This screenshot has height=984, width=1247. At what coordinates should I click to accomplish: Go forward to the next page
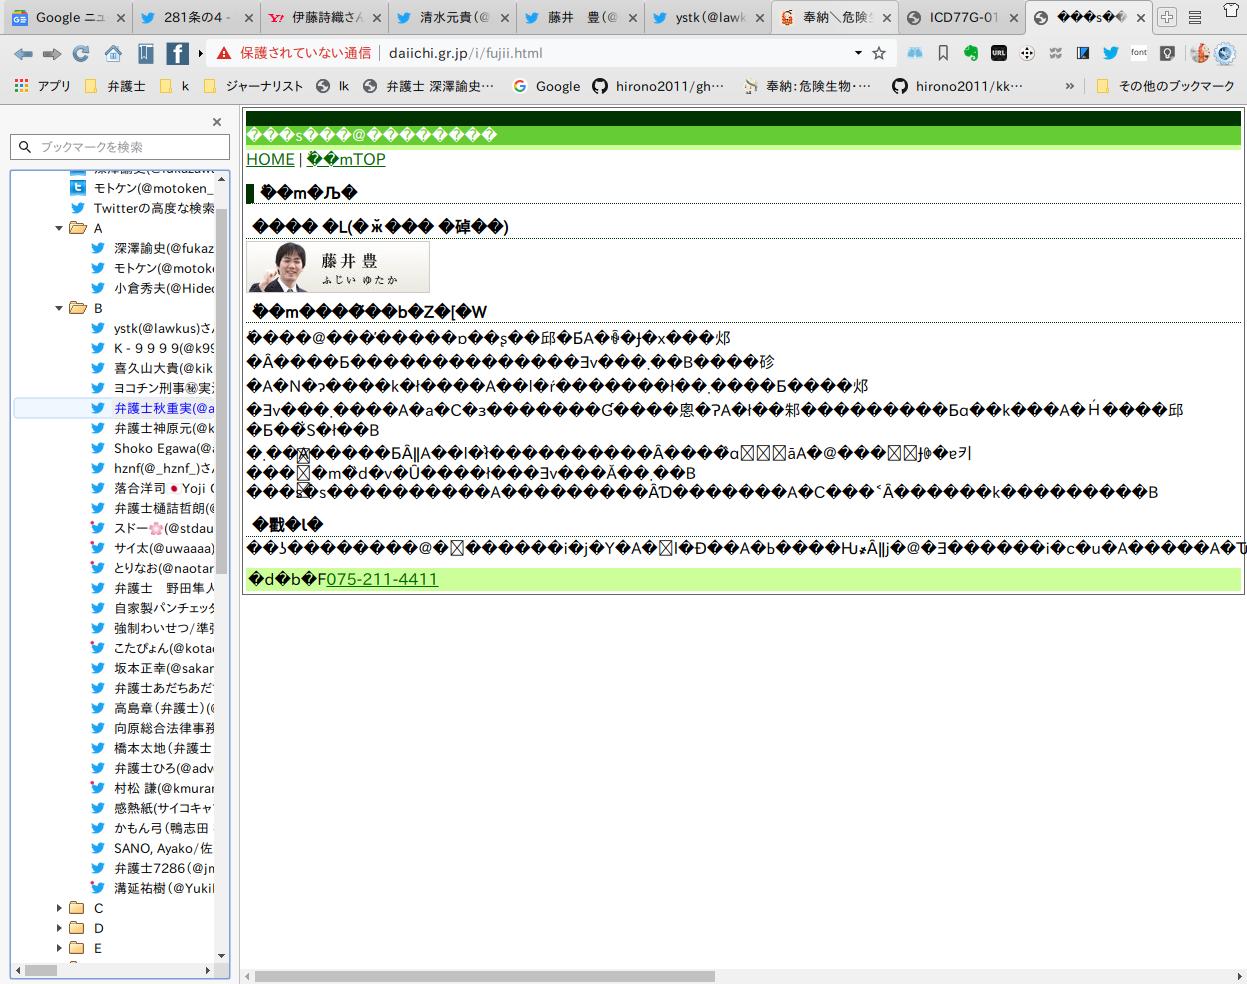(52, 53)
